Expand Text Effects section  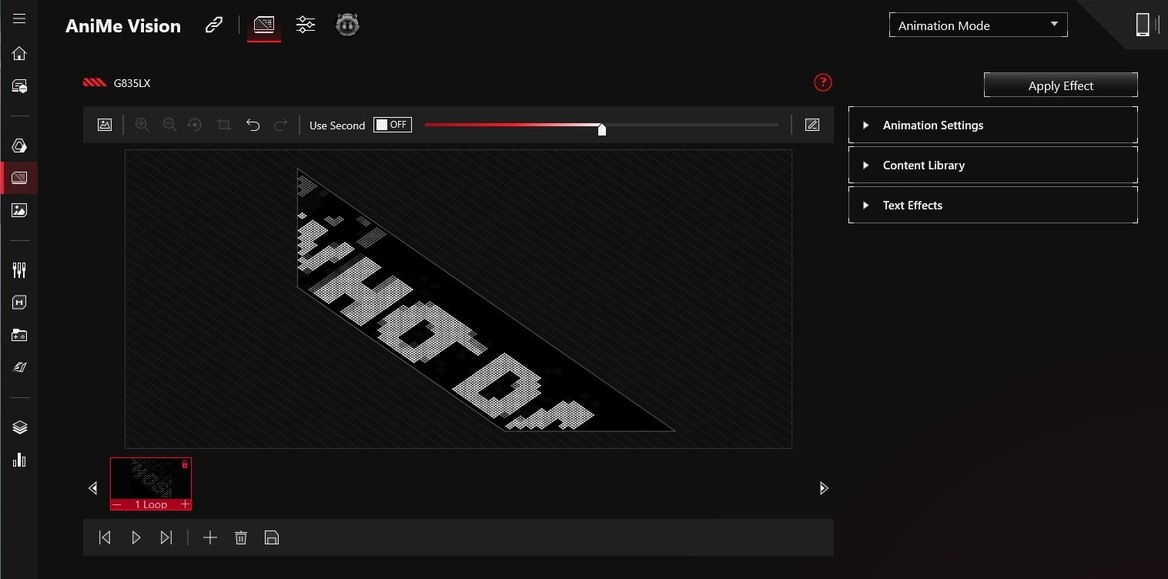(992, 205)
